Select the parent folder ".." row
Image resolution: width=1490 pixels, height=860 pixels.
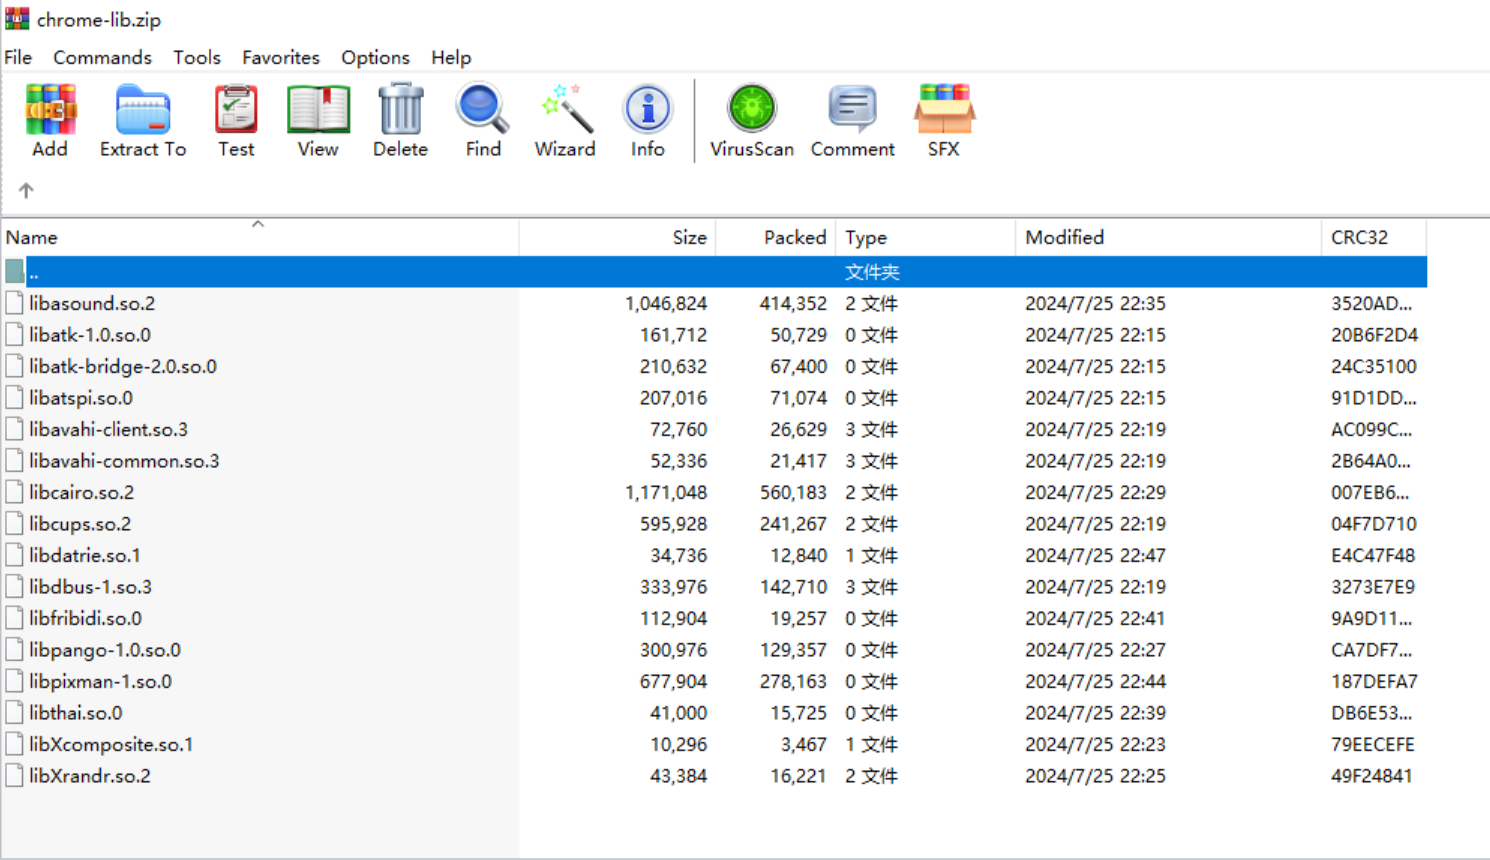[34, 272]
